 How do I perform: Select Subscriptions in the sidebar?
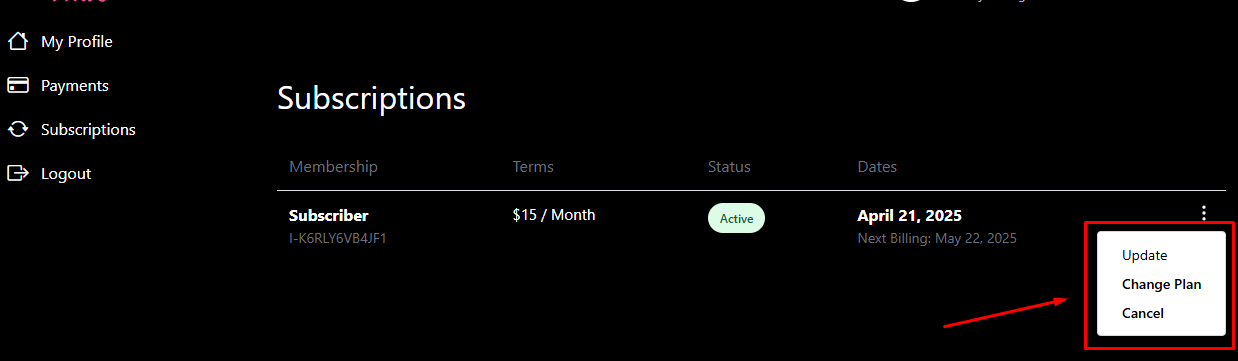pyautogui.click(x=88, y=130)
